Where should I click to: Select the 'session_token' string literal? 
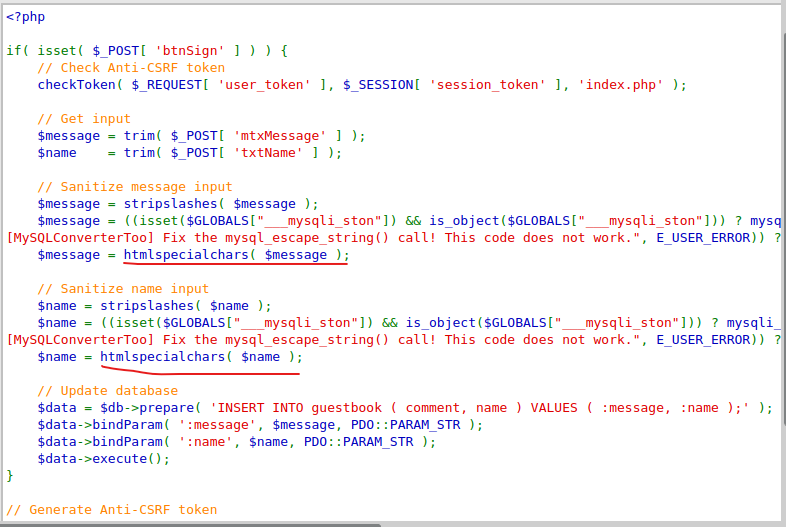point(487,85)
